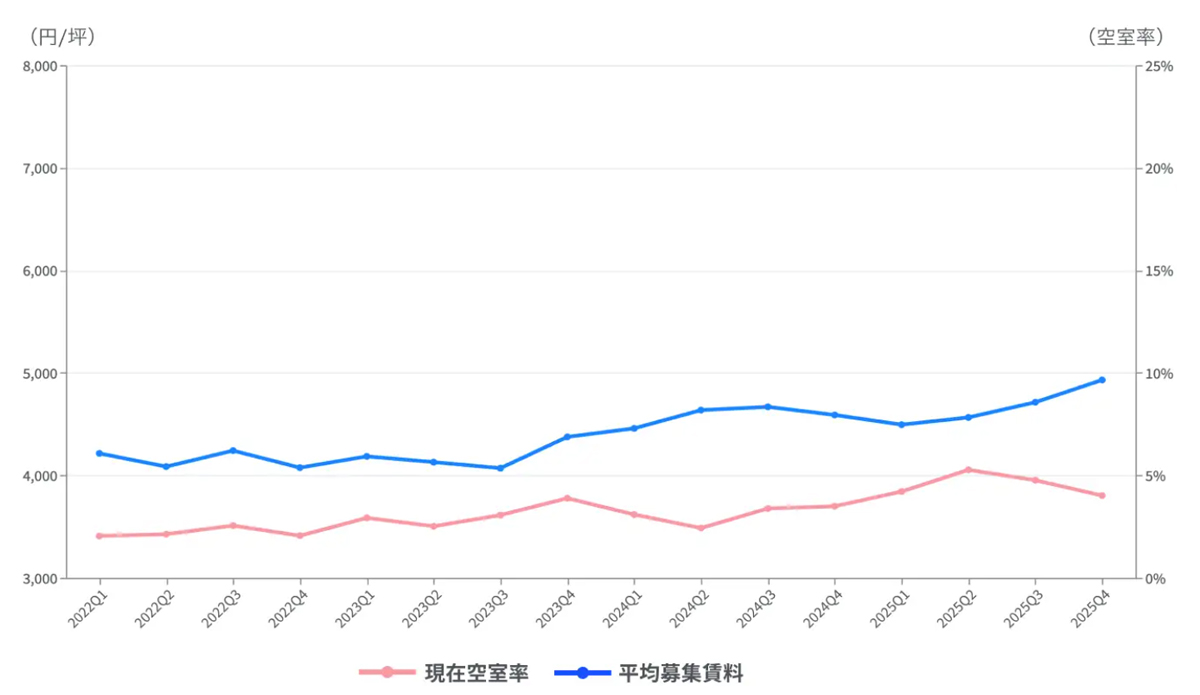This screenshot has height=695, width=1200.
Task: Click the 2022Q3 x-axis label
Action: coord(219,608)
